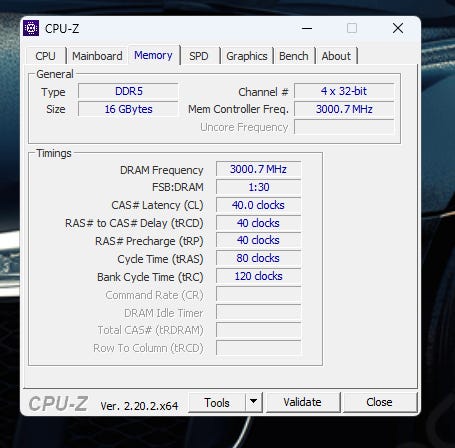The image size is (455, 448).
Task: Click the DRAM Frequency value field
Action: pos(258,169)
